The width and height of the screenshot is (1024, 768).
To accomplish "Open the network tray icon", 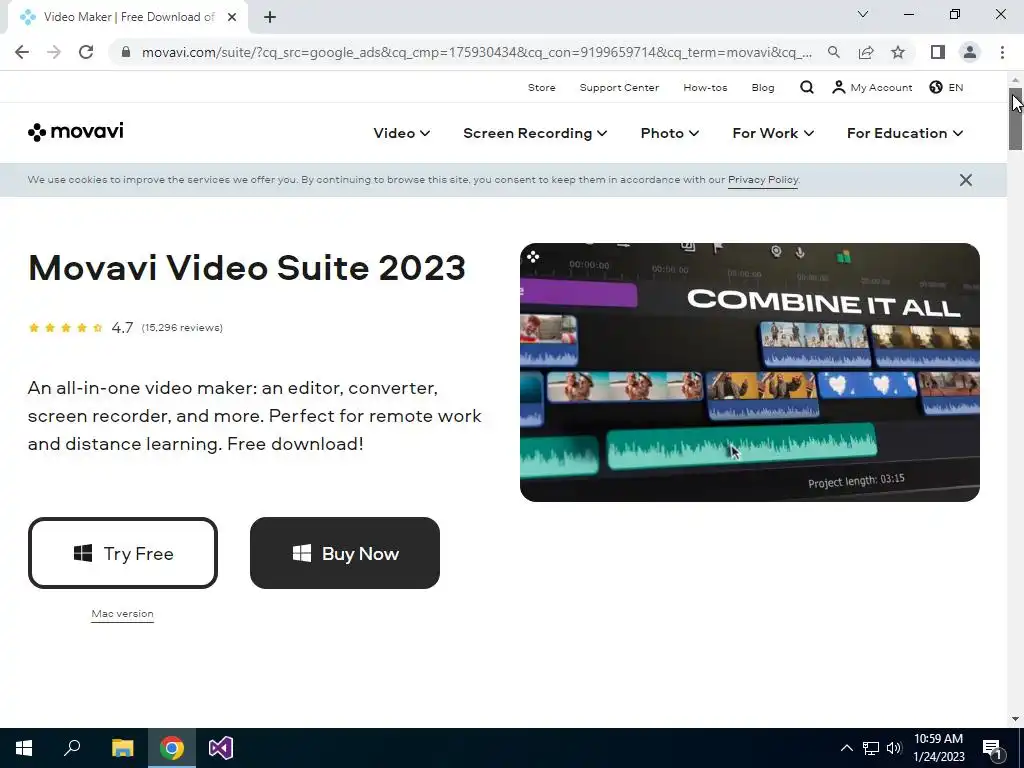I will tap(871, 748).
